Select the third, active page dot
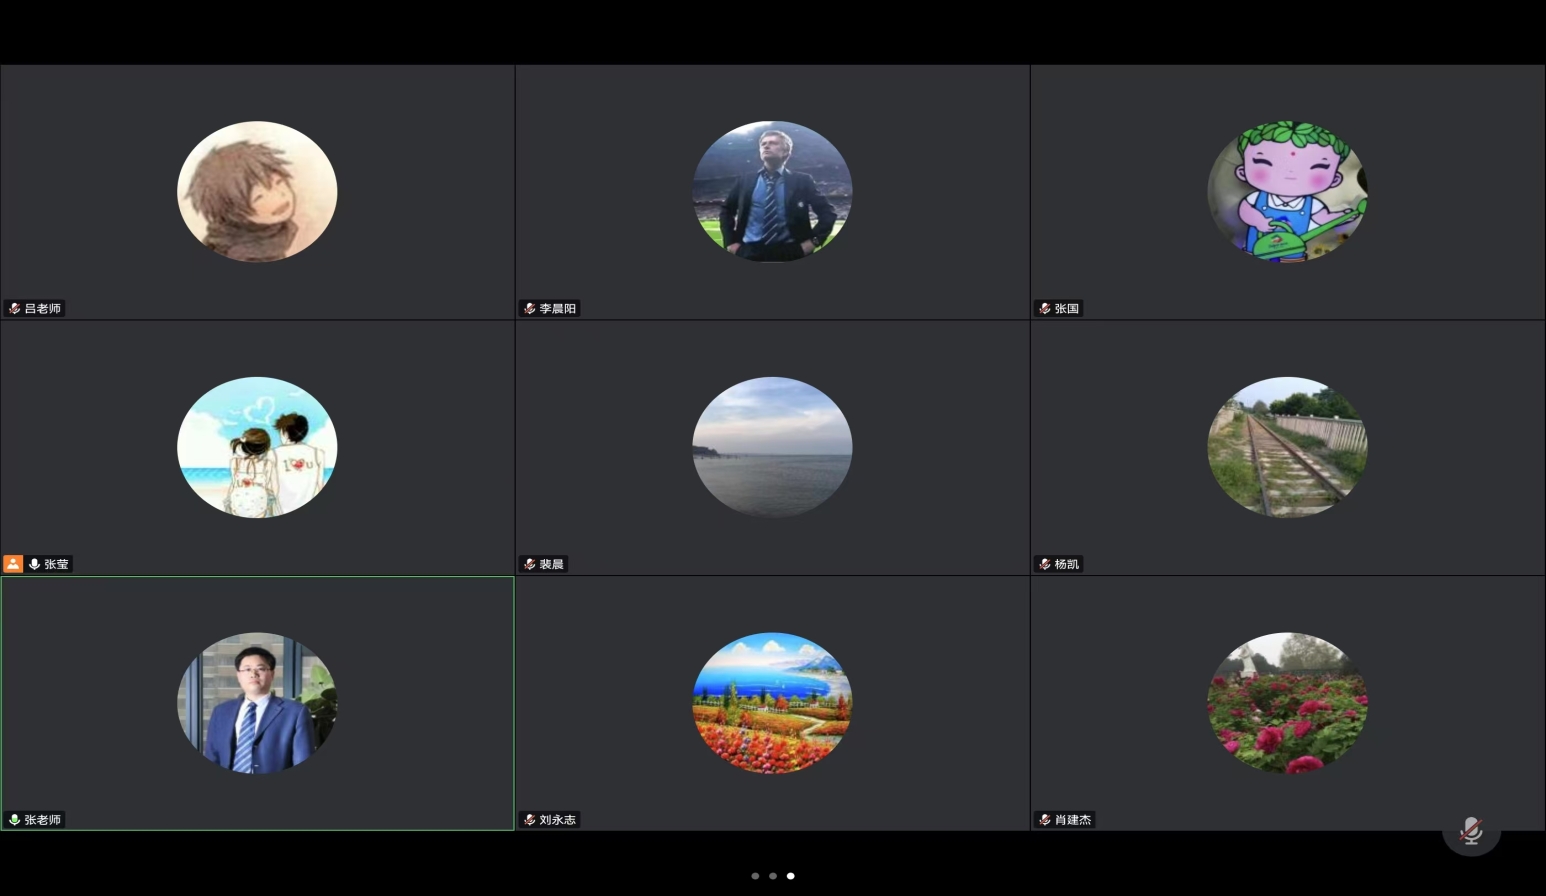 791,876
